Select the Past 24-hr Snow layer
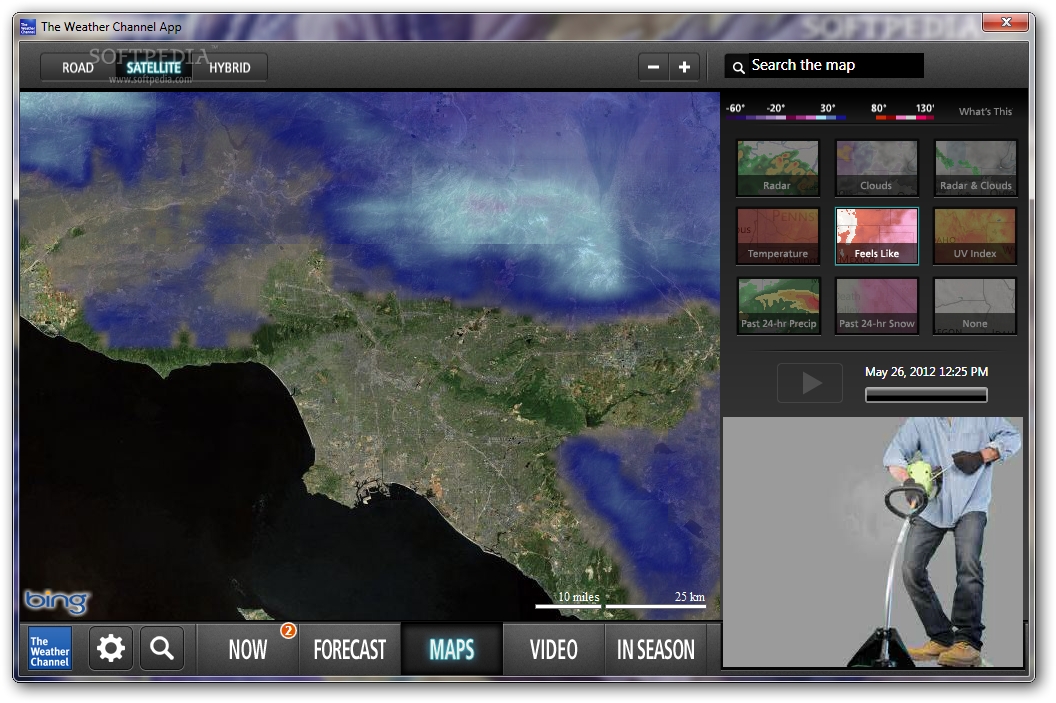1056x703 pixels. point(876,306)
